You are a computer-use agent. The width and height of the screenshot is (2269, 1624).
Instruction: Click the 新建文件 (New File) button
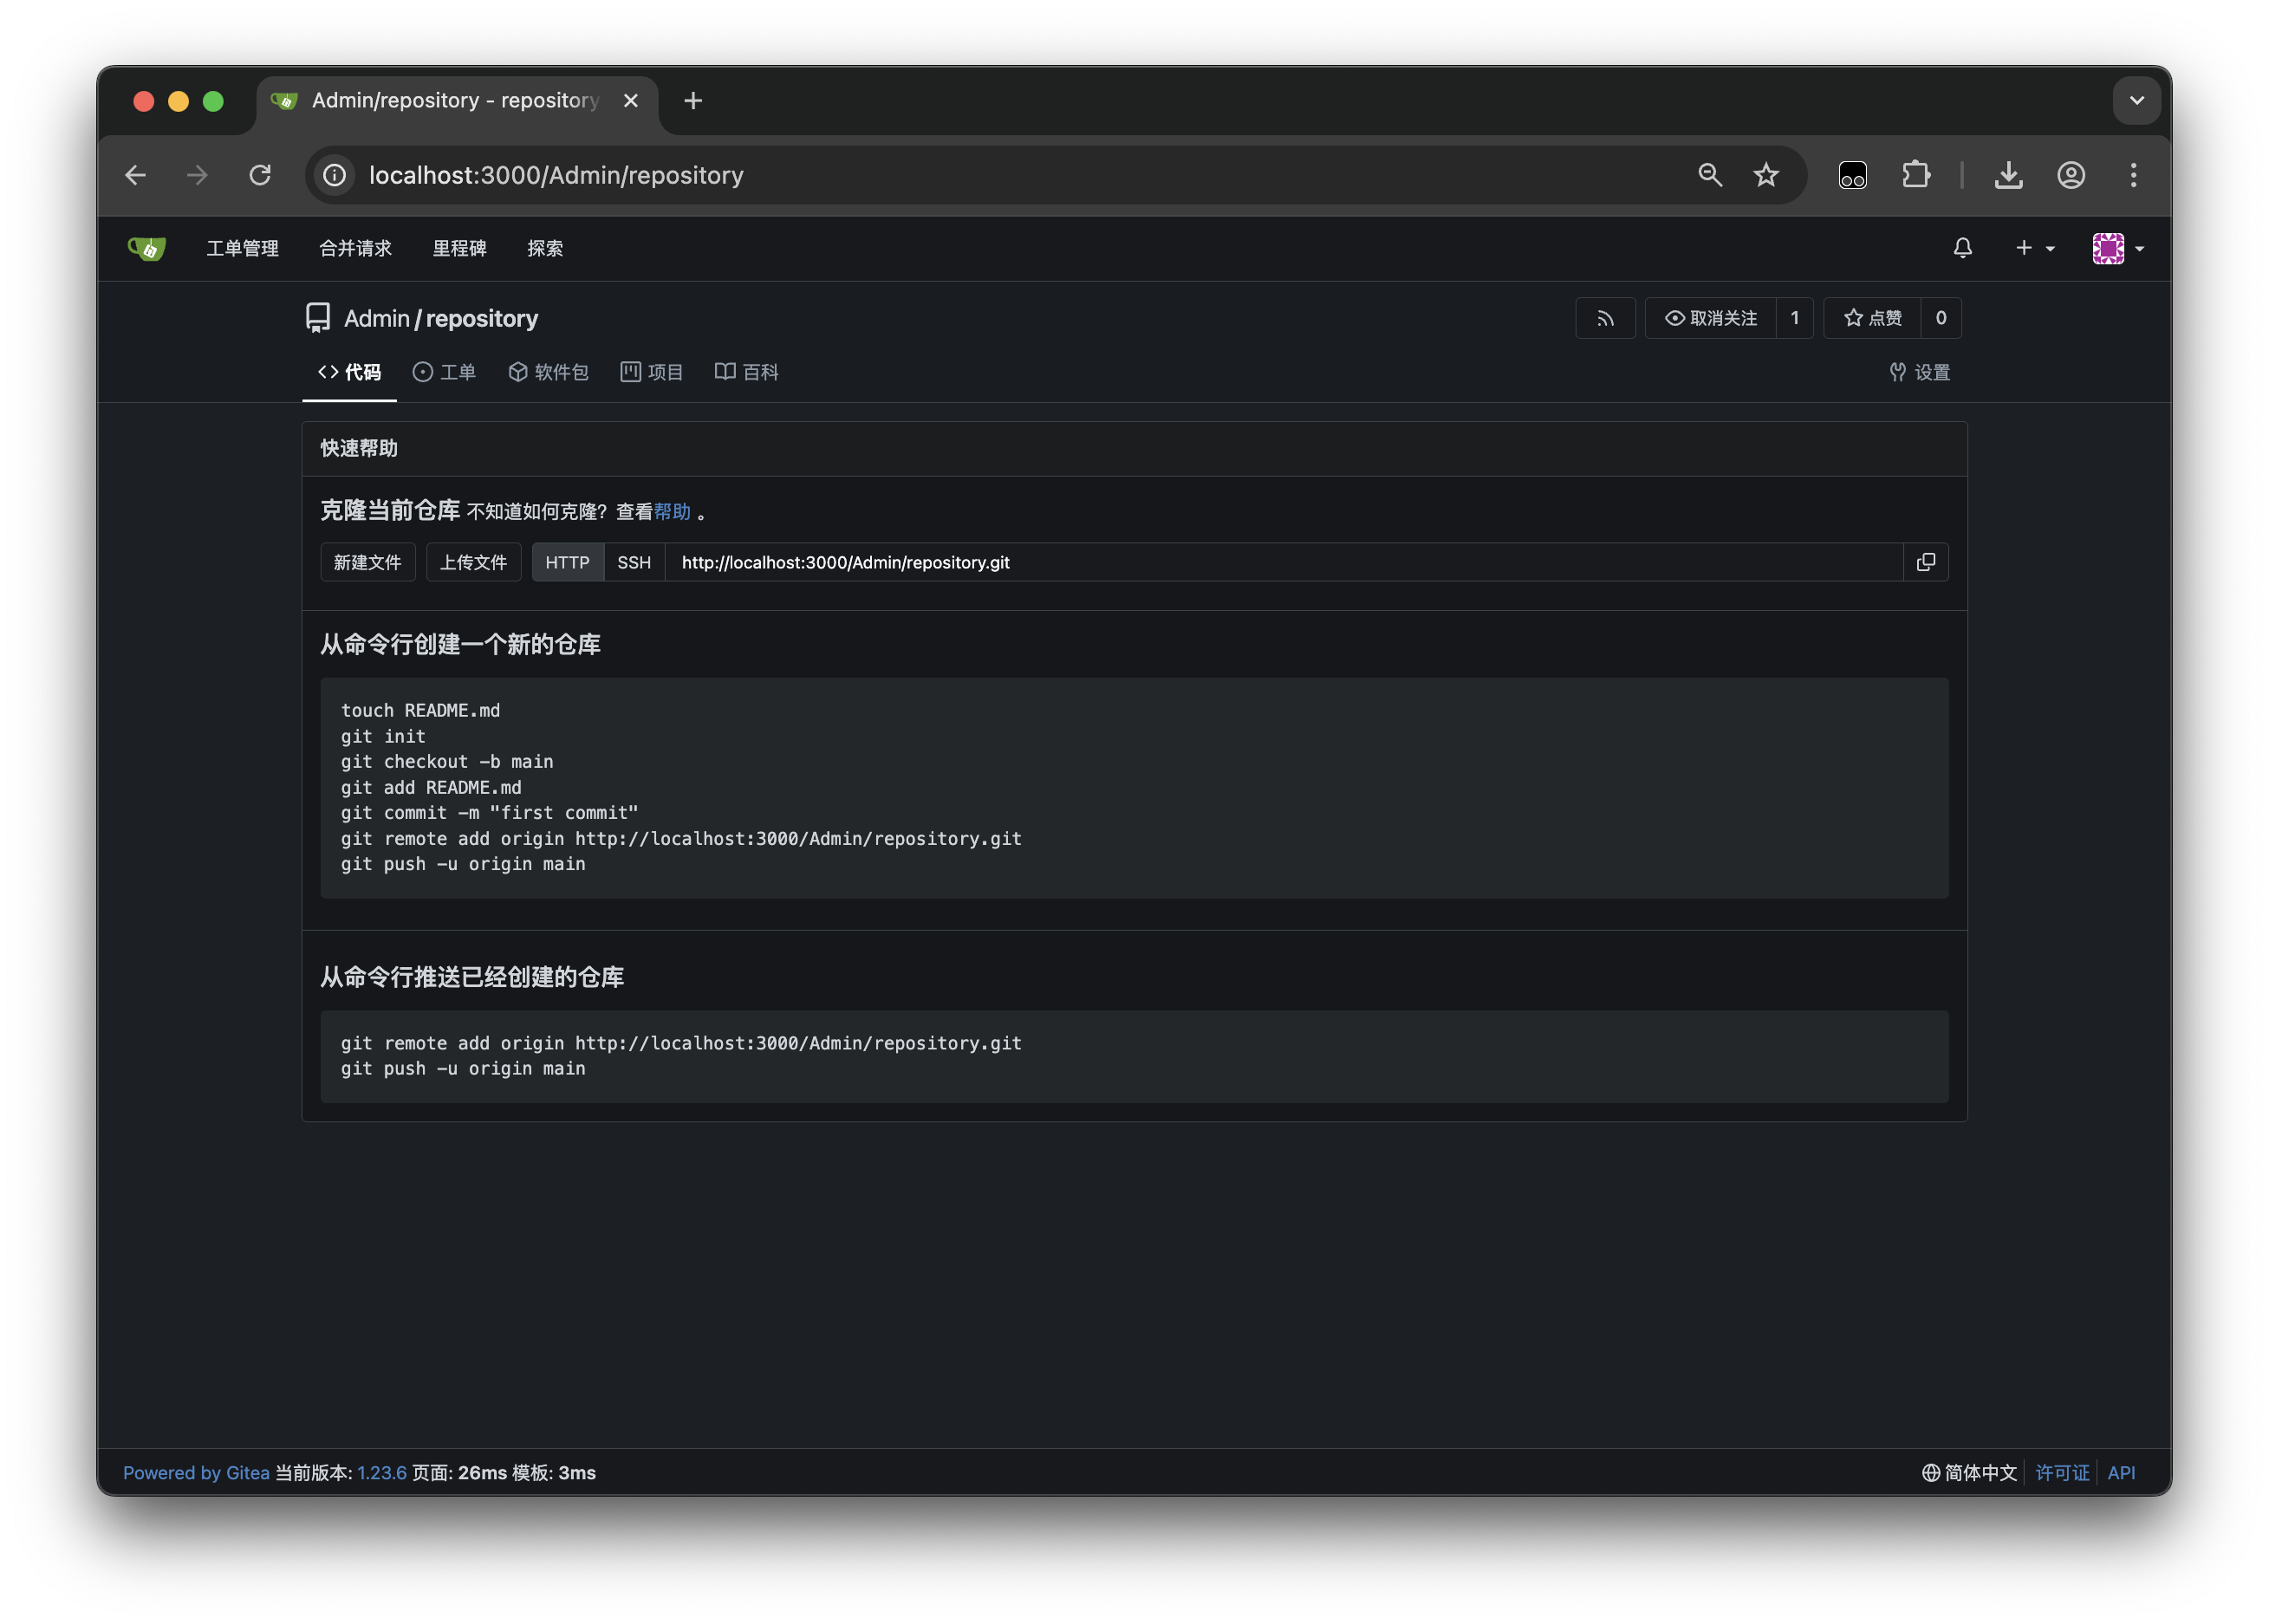point(367,562)
